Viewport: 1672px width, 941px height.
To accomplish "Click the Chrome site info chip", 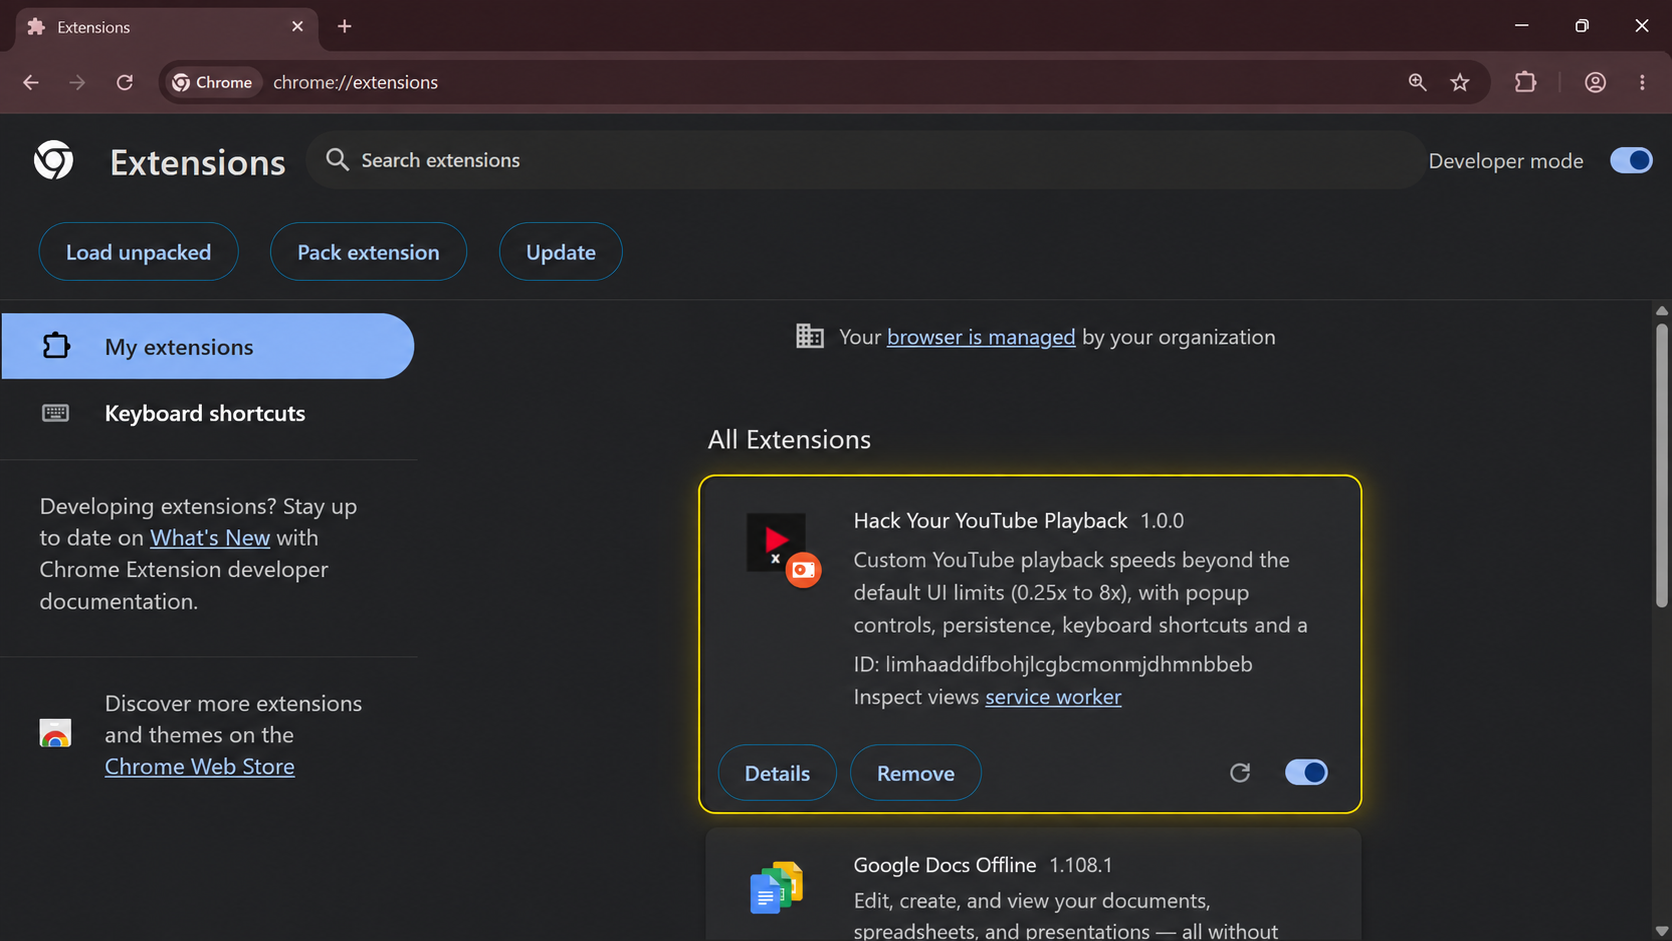I will click(213, 82).
